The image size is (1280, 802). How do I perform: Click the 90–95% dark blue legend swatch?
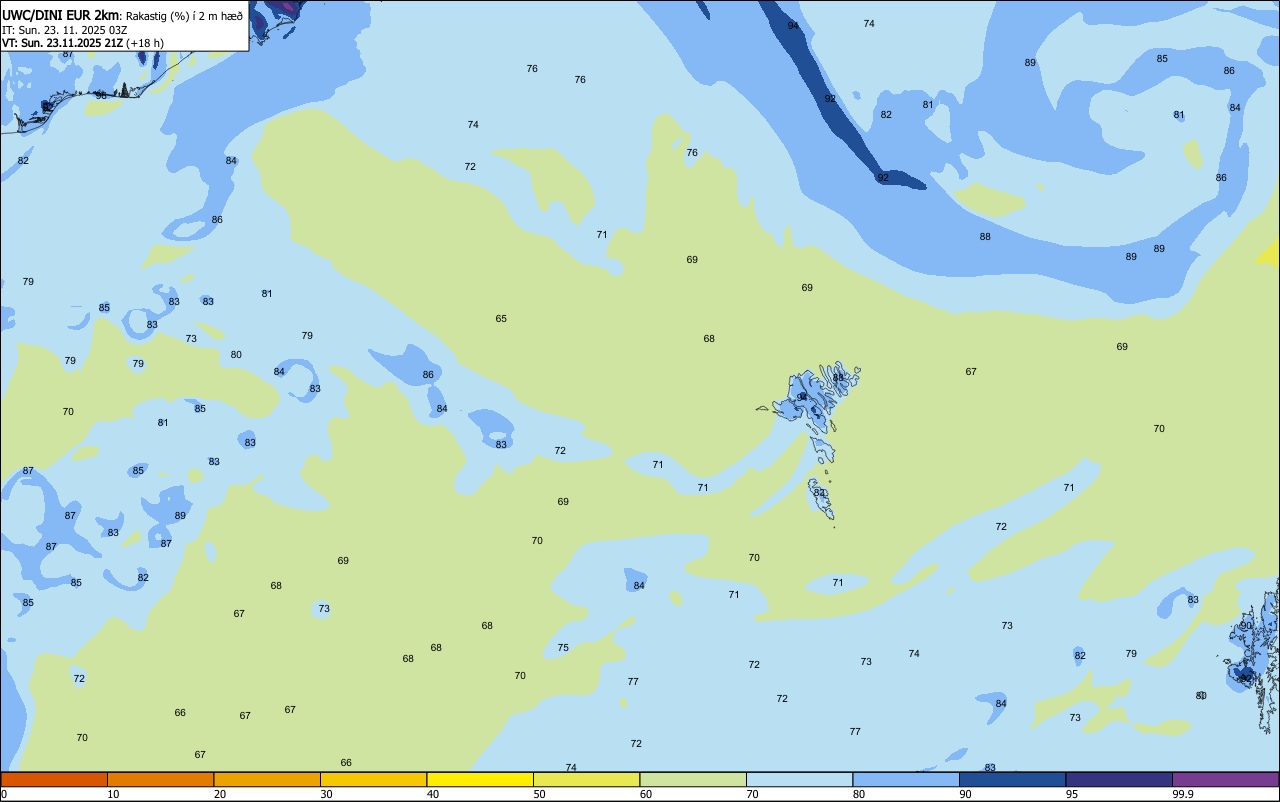coord(1012,779)
